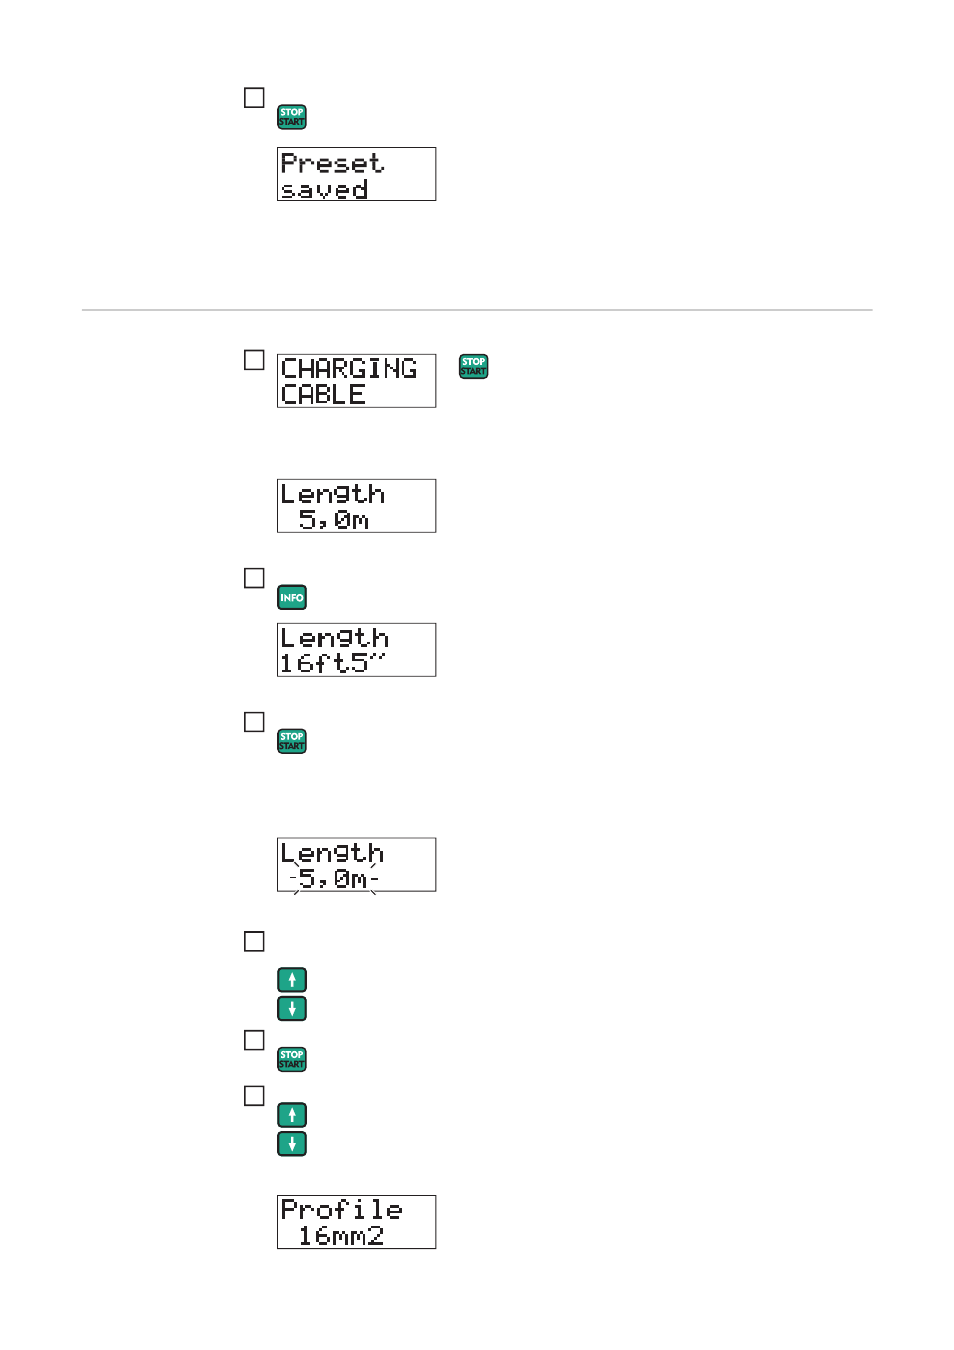Screen dimensions: 954x1350
Task: Click the down arrow icon directly above the Profile 16mm2 display
Action: [x=292, y=1144]
